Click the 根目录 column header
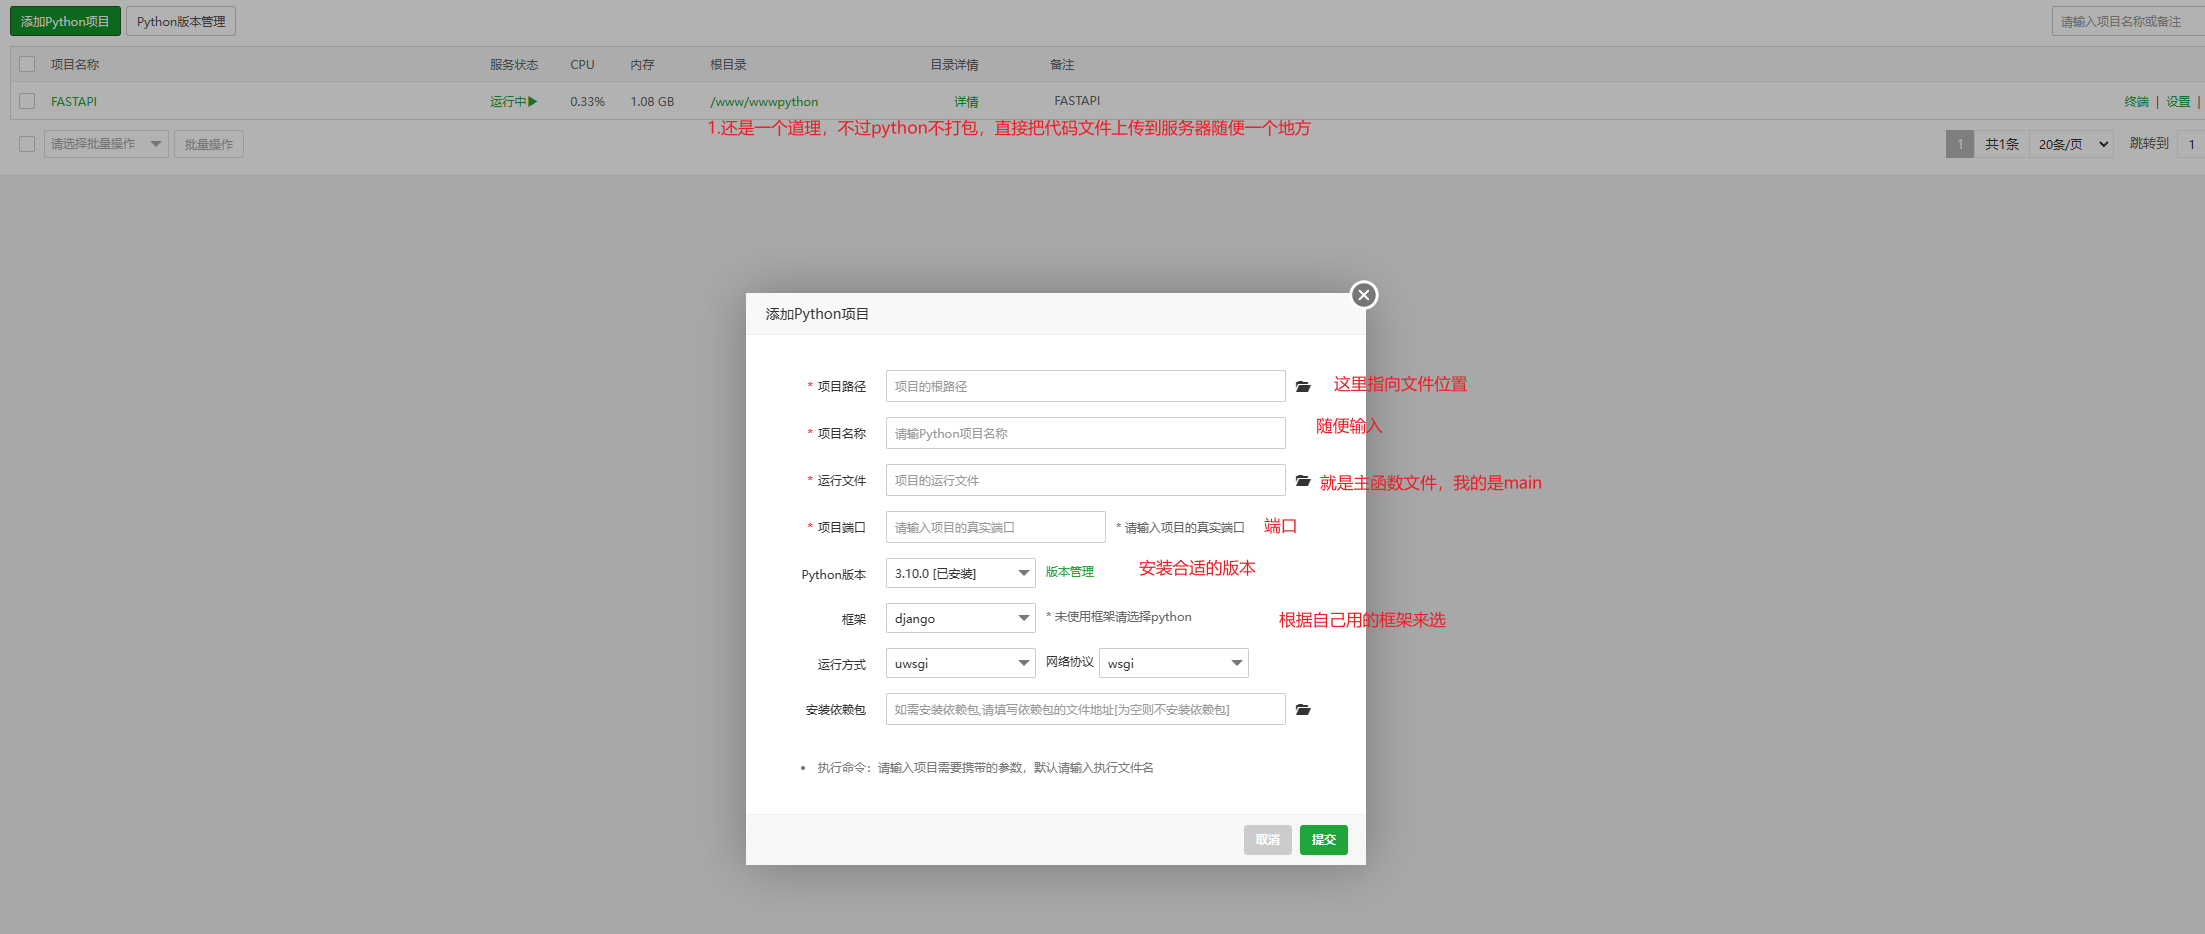The width and height of the screenshot is (2205, 934). [728, 65]
